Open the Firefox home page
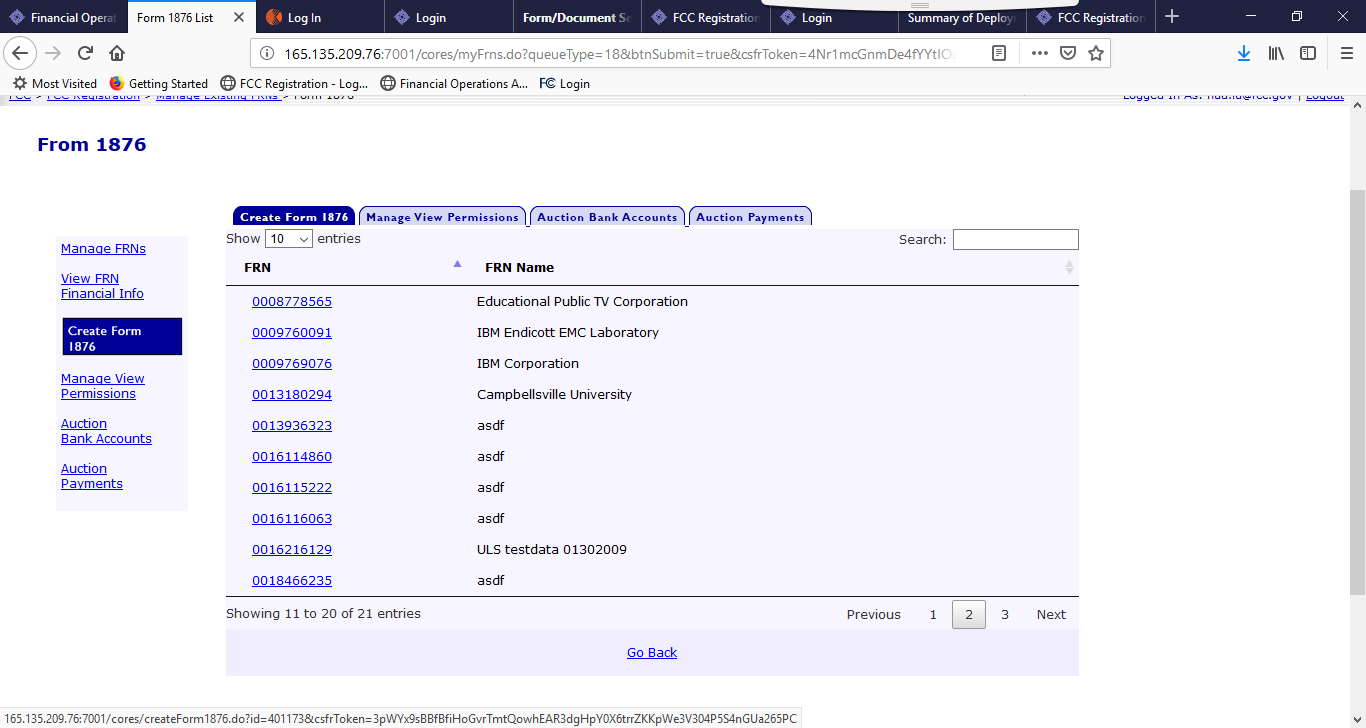 [x=117, y=53]
